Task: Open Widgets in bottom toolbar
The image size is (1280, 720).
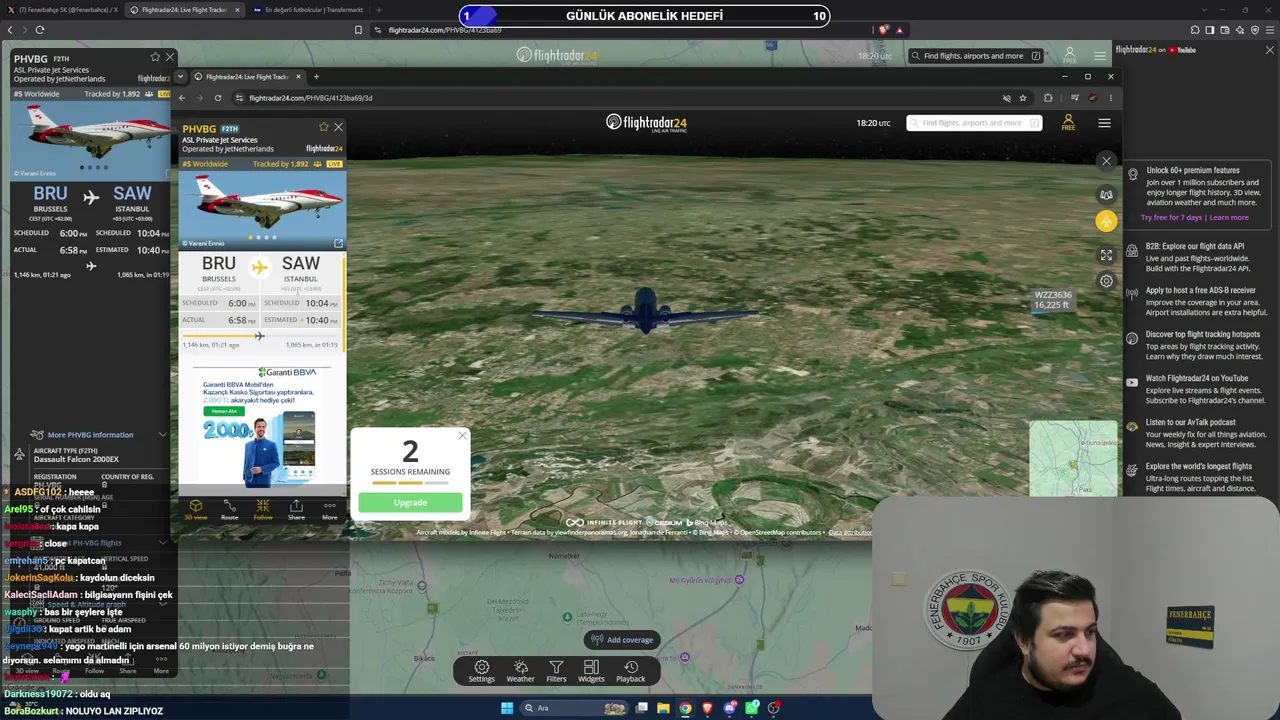Action: tap(591, 671)
